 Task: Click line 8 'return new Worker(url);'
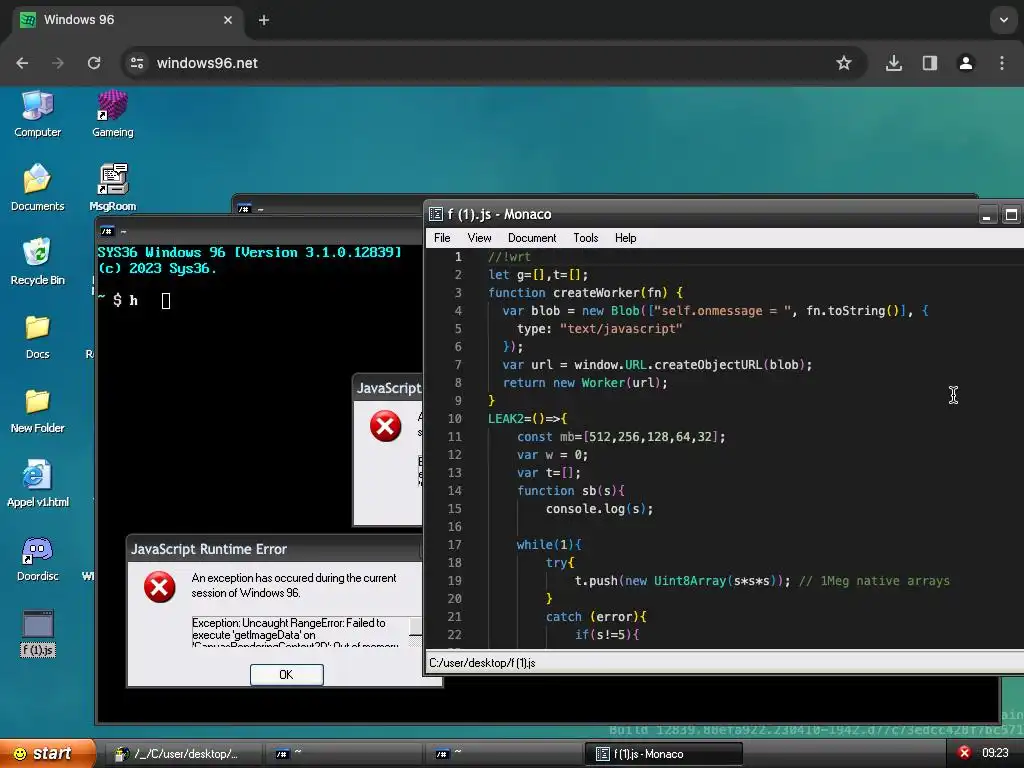click(585, 383)
